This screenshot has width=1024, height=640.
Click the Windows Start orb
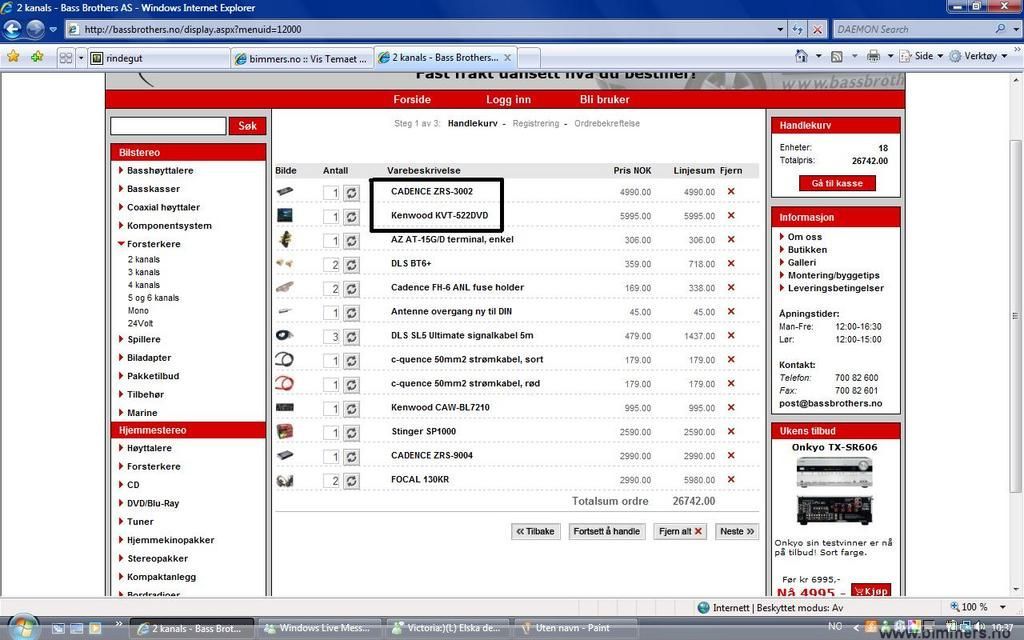(x=22, y=628)
